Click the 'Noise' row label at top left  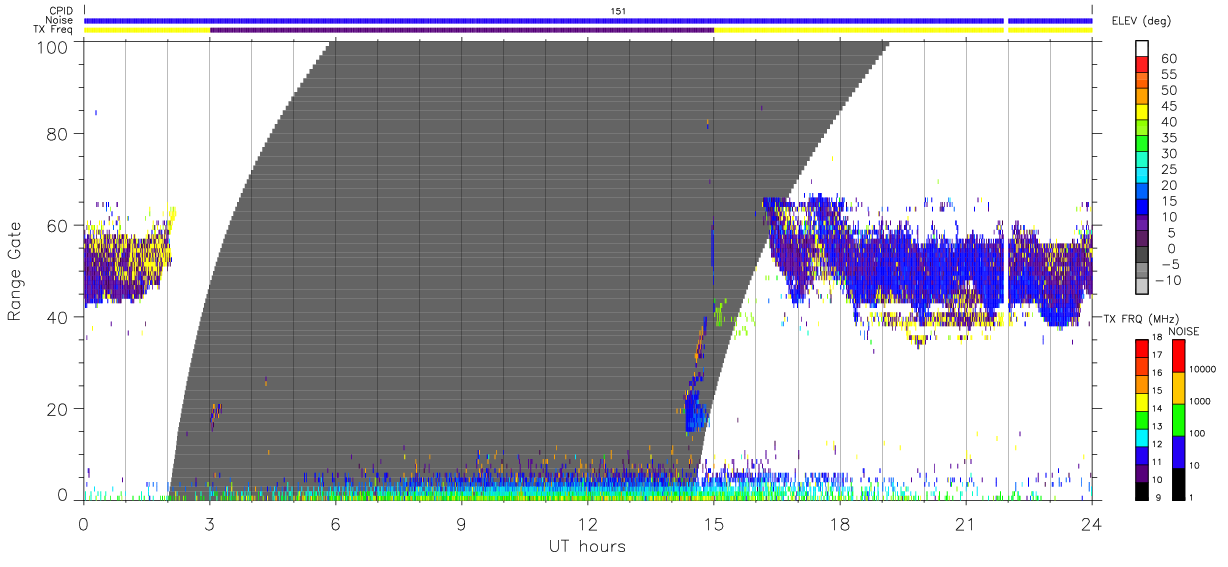58,20
